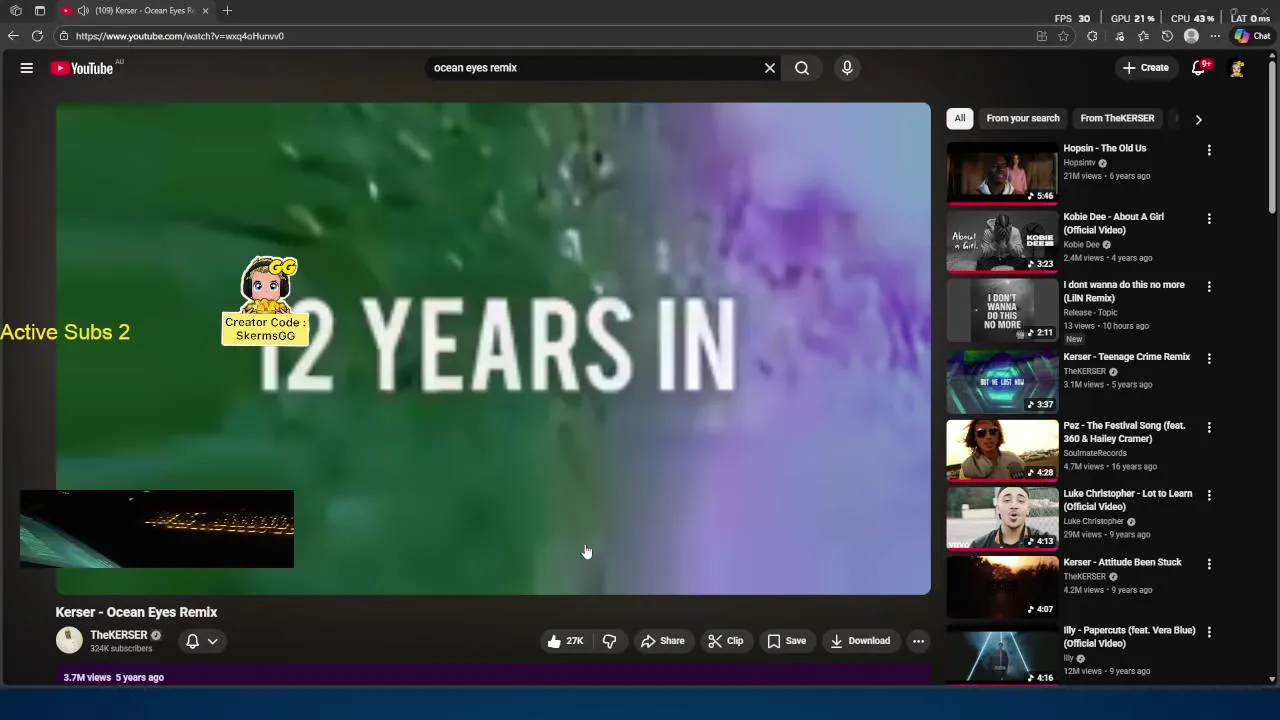Open browser Settings and more ellipsis
The image size is (1280, 720).
1215,36
